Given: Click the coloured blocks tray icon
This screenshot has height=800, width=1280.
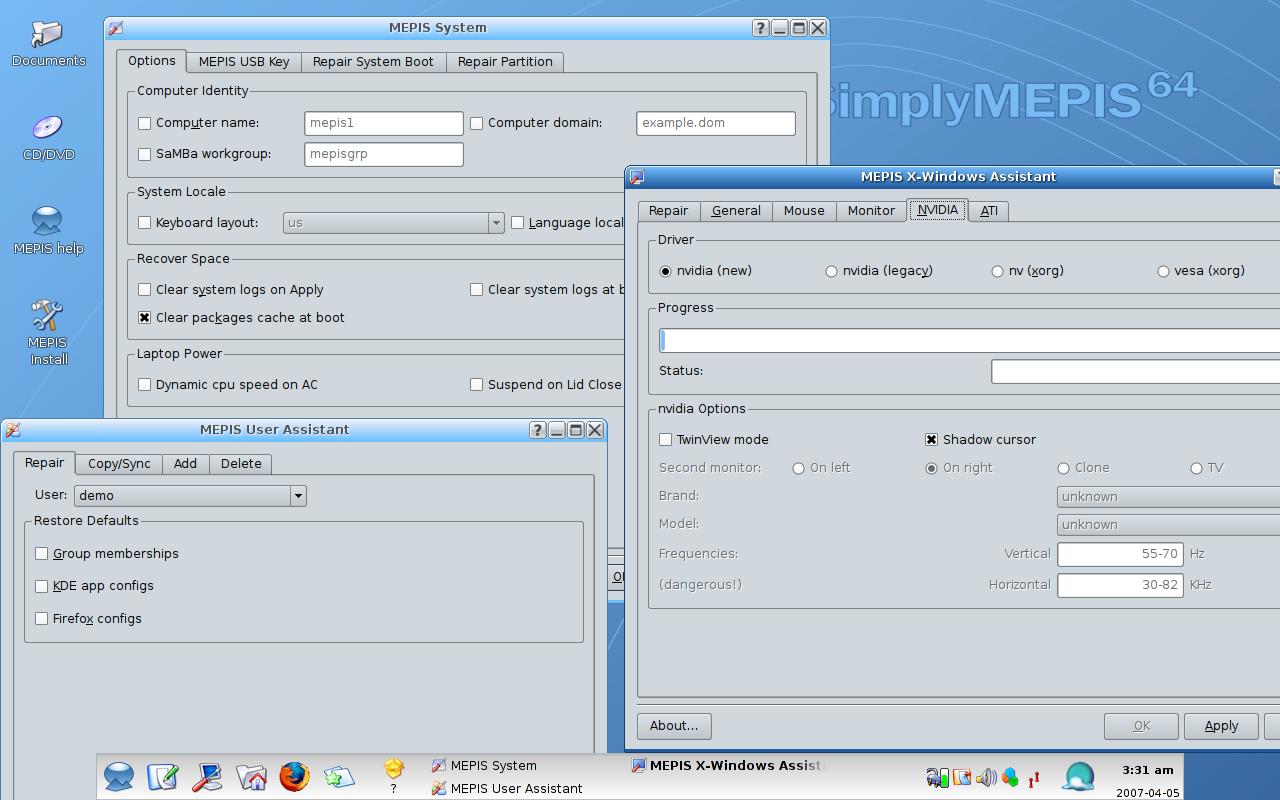Looking at the screenshot, I should point(1010,777).
